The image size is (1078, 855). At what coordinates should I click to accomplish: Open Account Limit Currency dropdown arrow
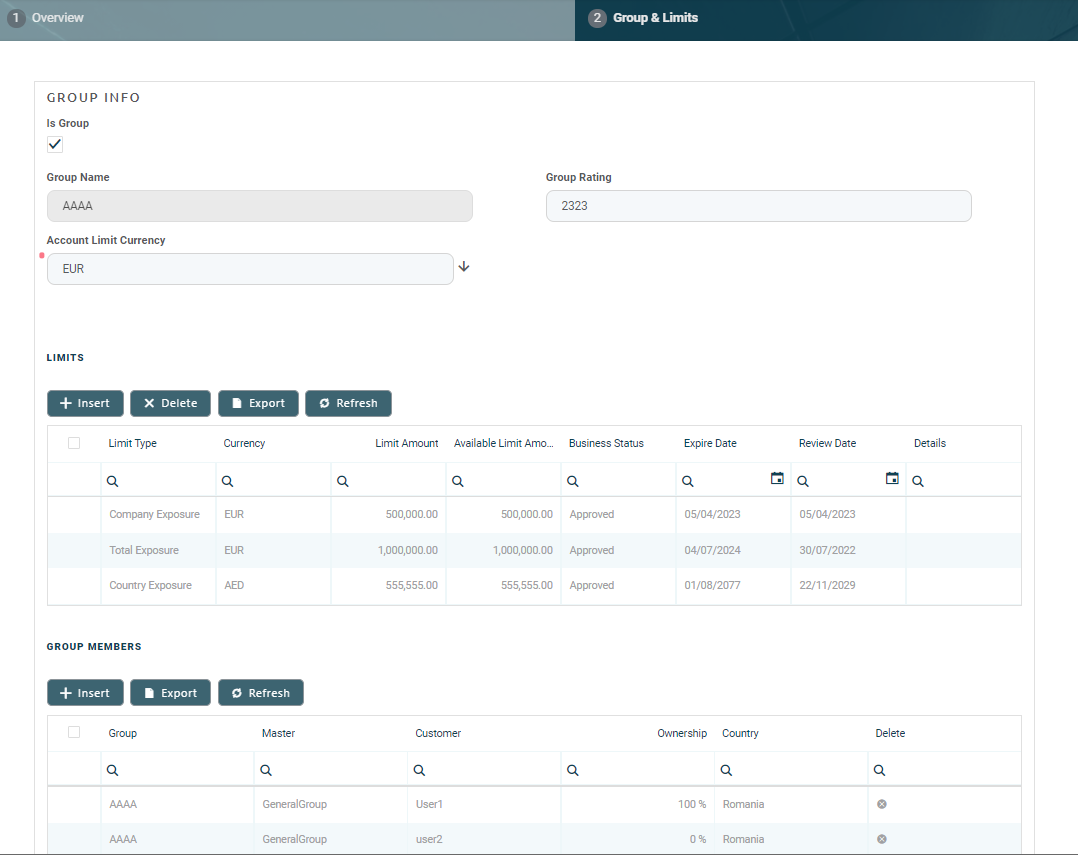pos(464,267)
